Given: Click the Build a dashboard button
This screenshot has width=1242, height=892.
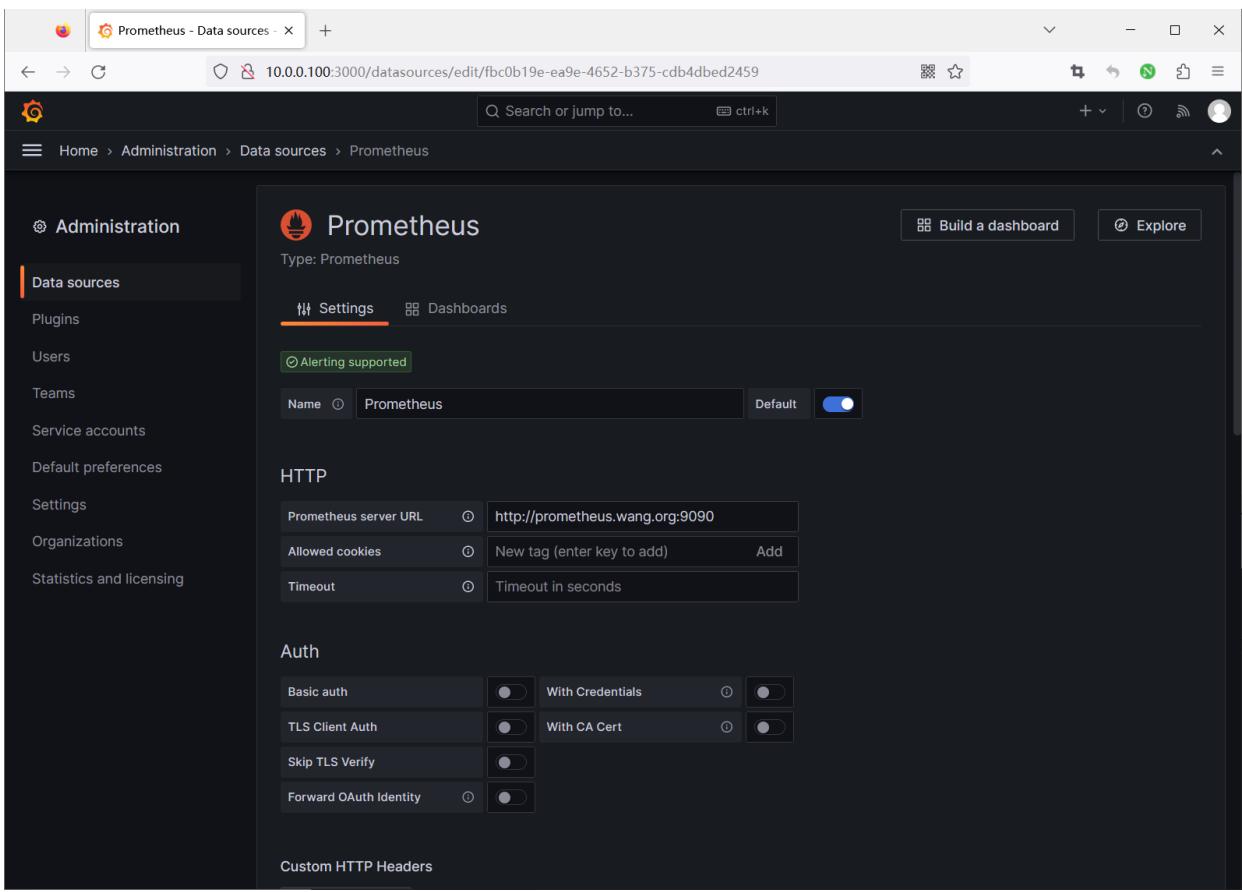Looking at the screenshot, I should pyautogui.click(x=987, y=225).
